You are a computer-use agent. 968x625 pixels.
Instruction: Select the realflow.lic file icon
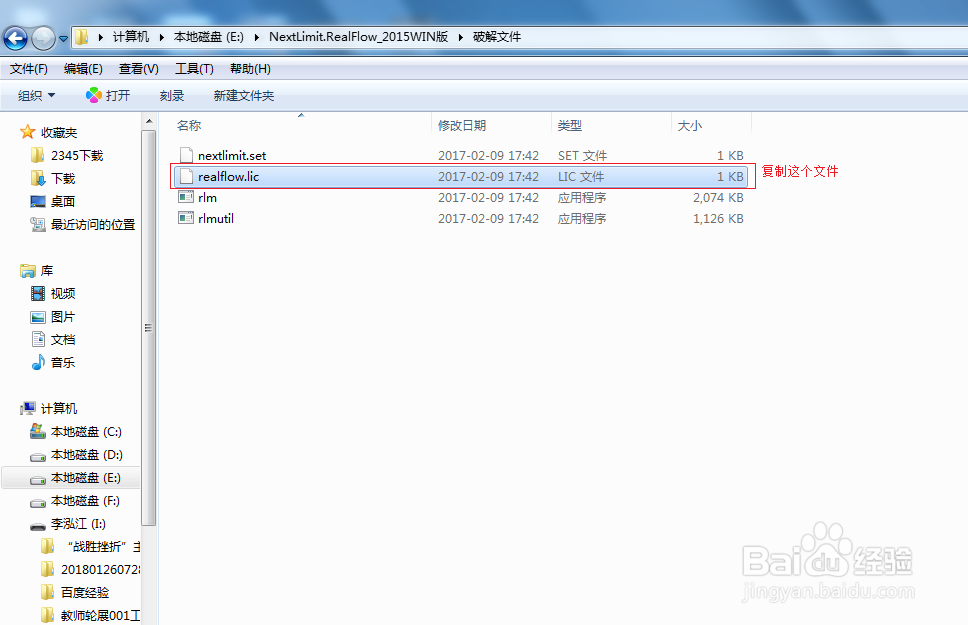(186, 177)
